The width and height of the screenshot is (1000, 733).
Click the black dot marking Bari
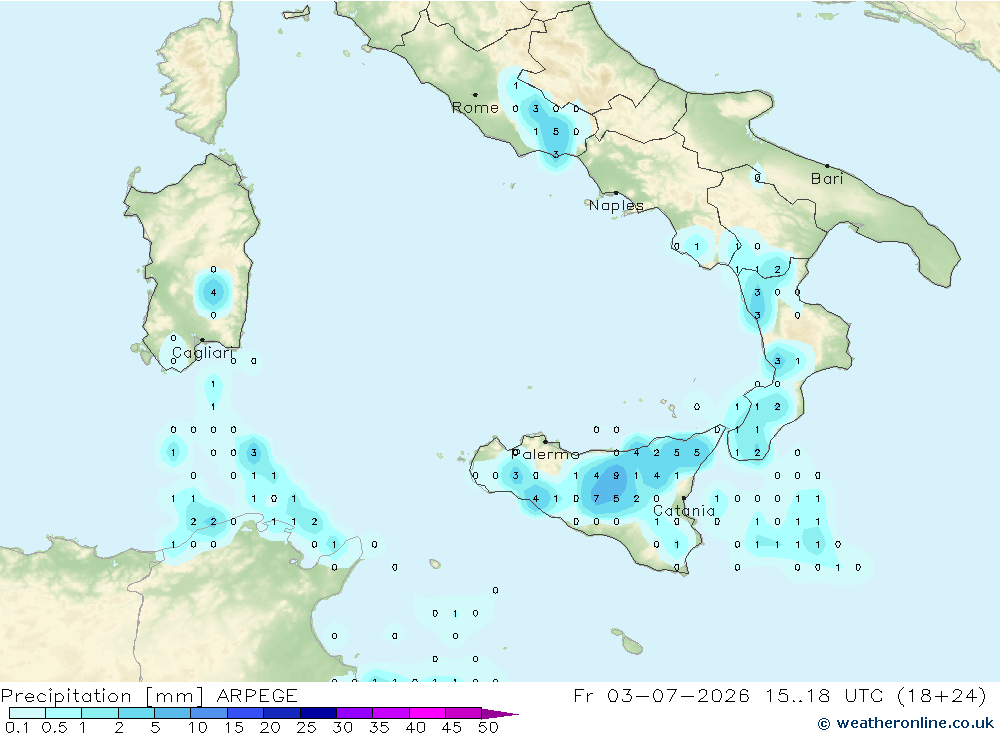coord(827,166)
